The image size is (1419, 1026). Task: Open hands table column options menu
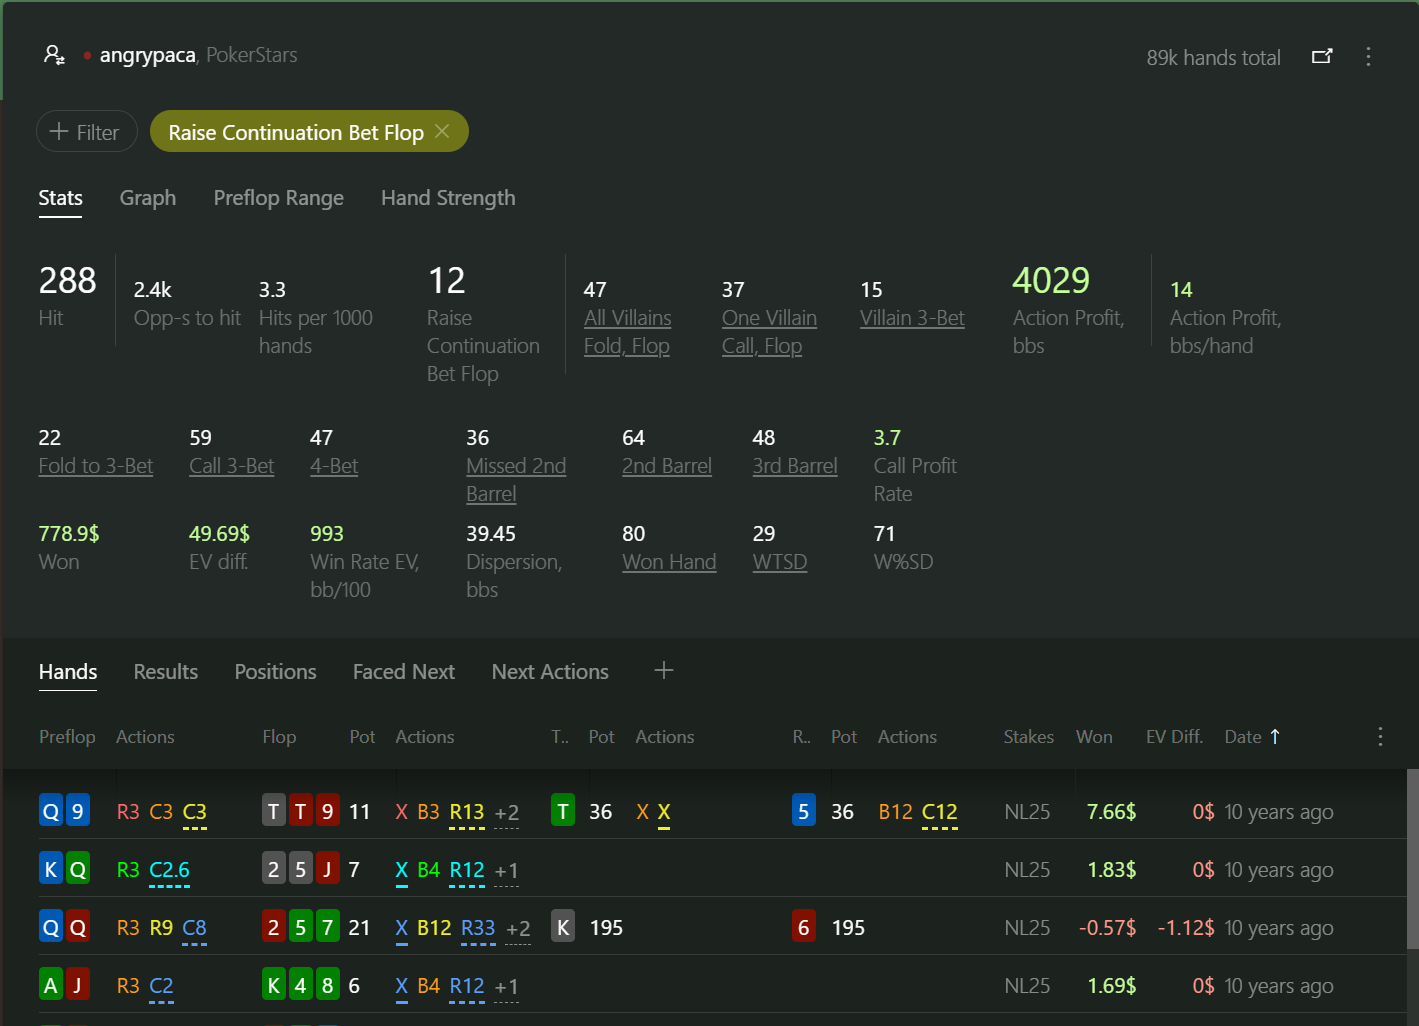tap(1380, 737)
